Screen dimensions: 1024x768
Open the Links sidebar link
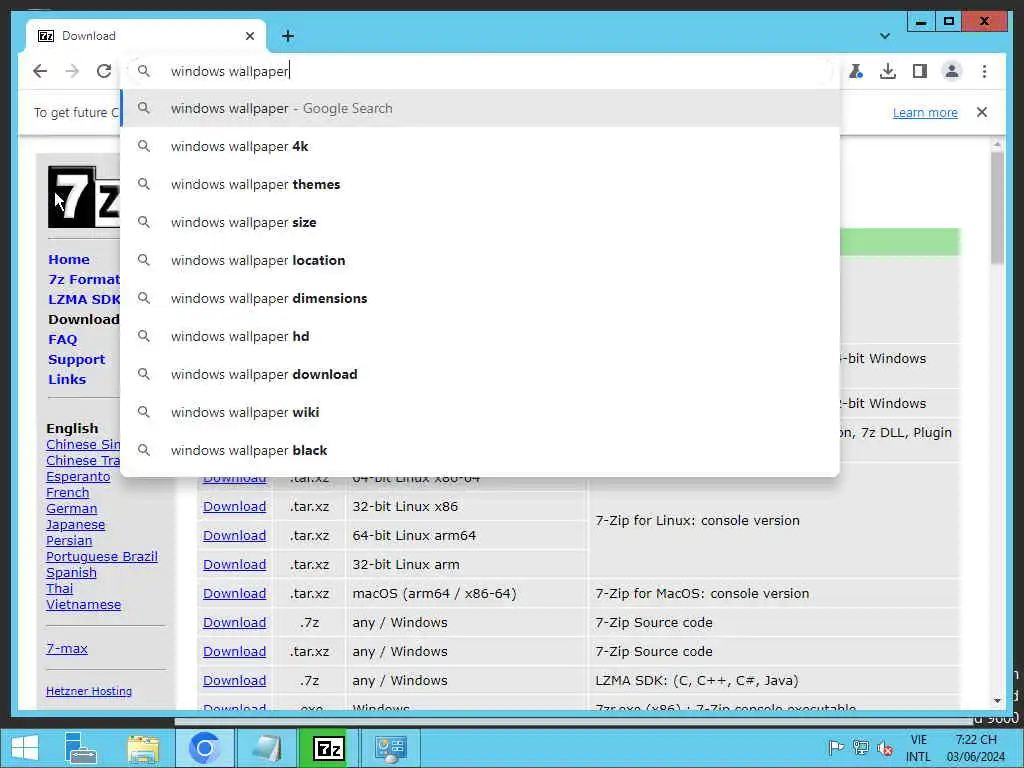[67, 379]
